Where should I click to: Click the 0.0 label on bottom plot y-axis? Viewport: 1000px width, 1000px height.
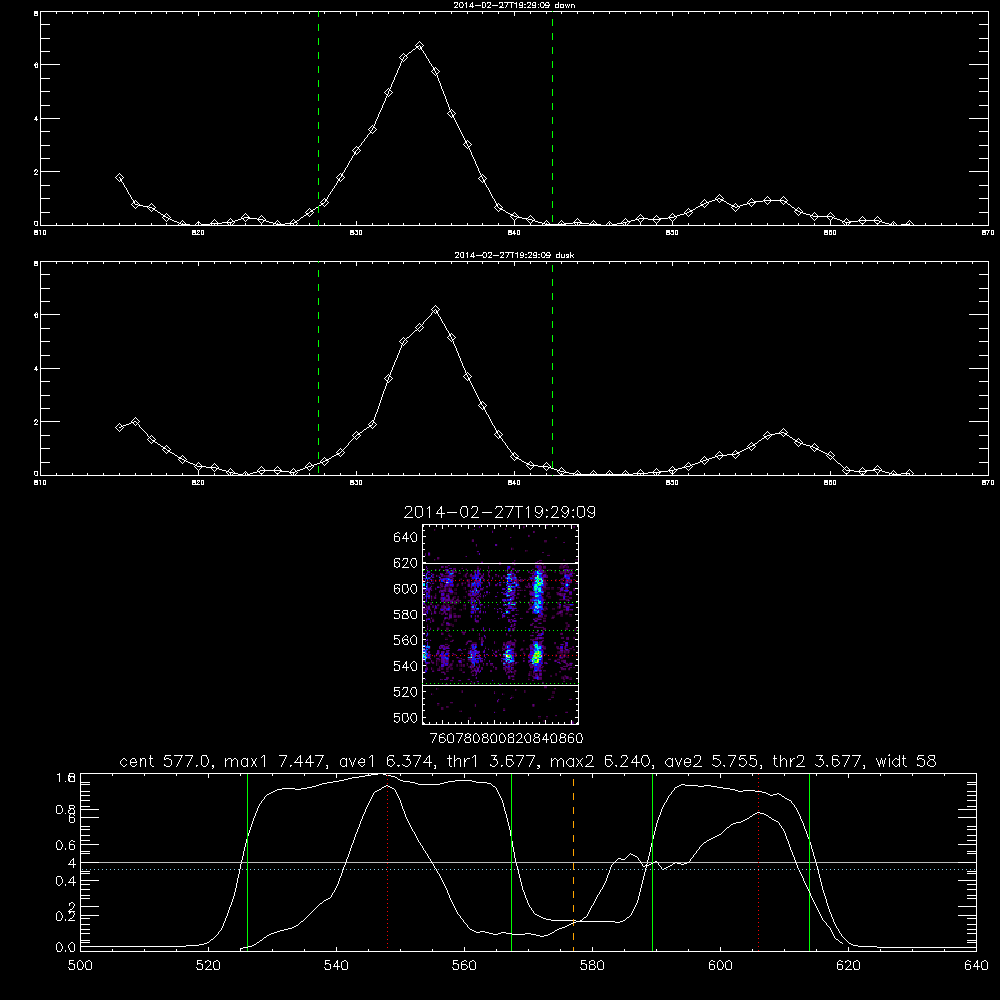pos(66,948)
